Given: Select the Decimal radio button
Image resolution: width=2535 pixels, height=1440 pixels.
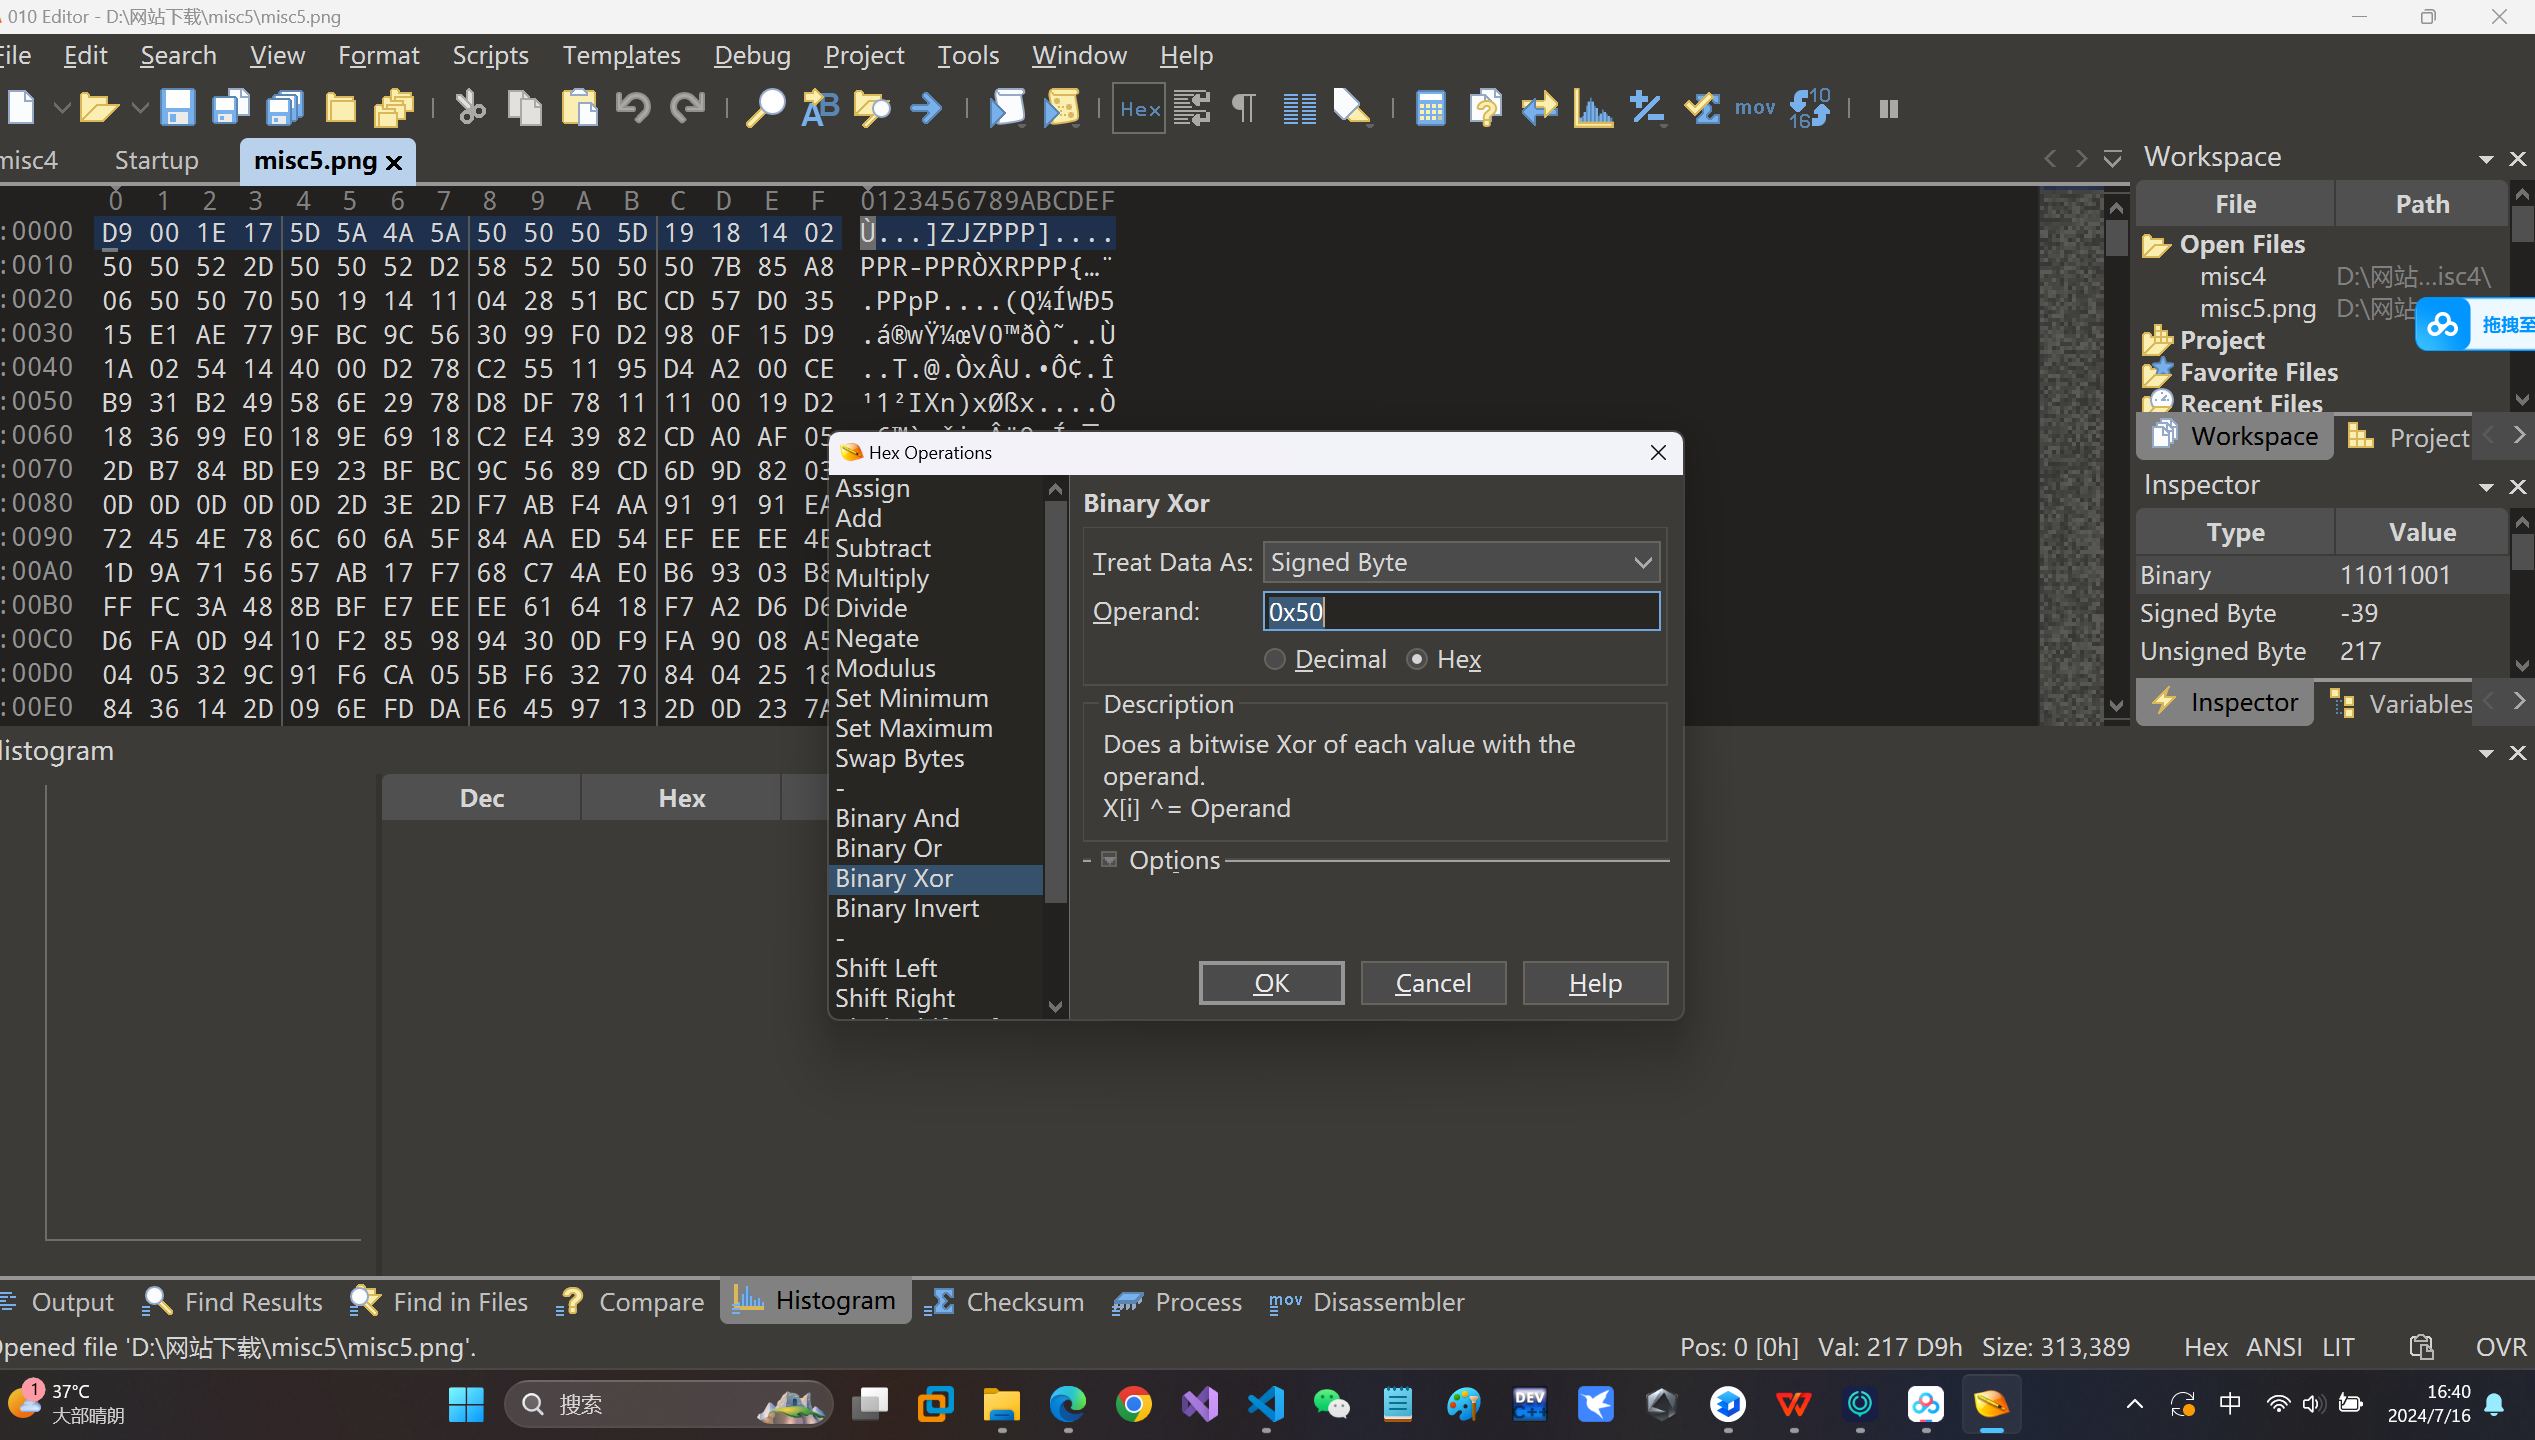Looking at the screenshot, I should pos(1274,660).
